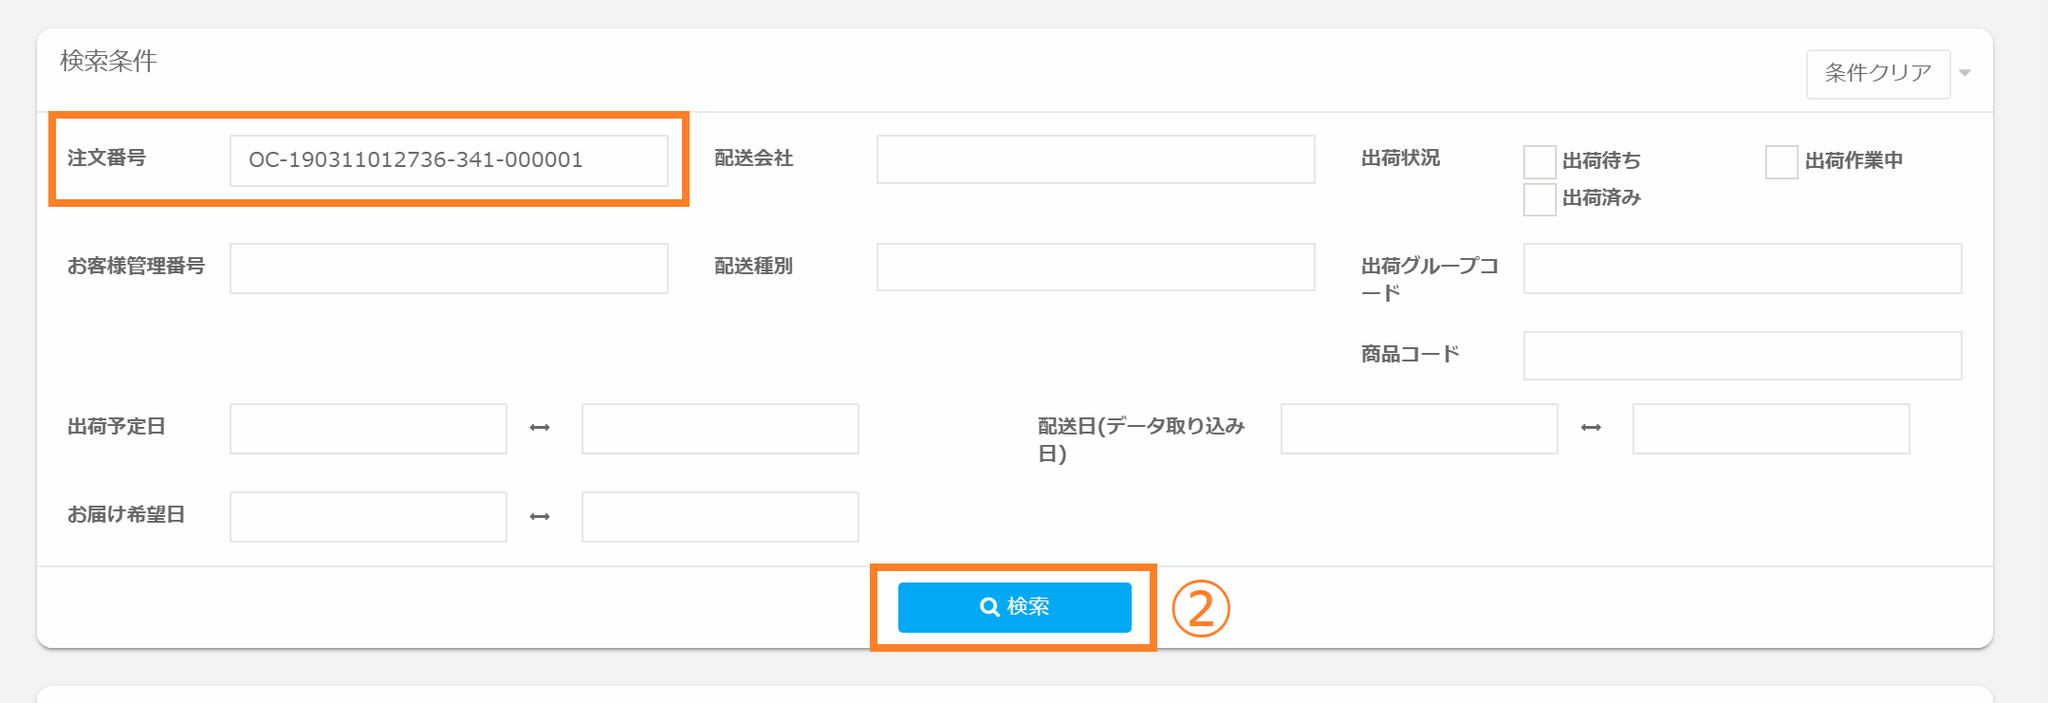Focus the お客様管理番号 input field

pos(448,268)
